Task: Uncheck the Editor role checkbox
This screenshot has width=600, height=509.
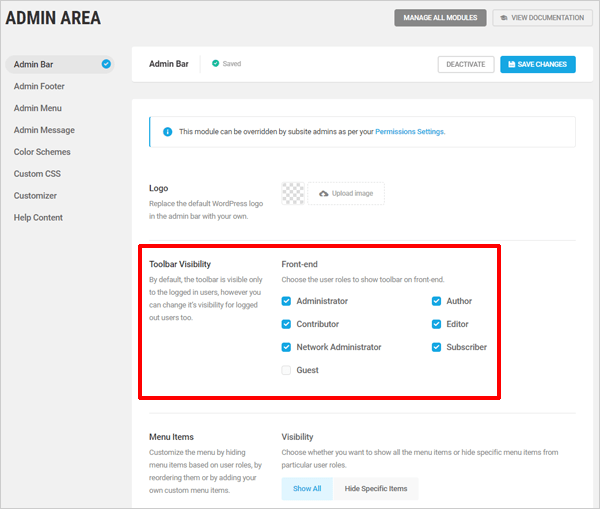Action: coord(436,324)
